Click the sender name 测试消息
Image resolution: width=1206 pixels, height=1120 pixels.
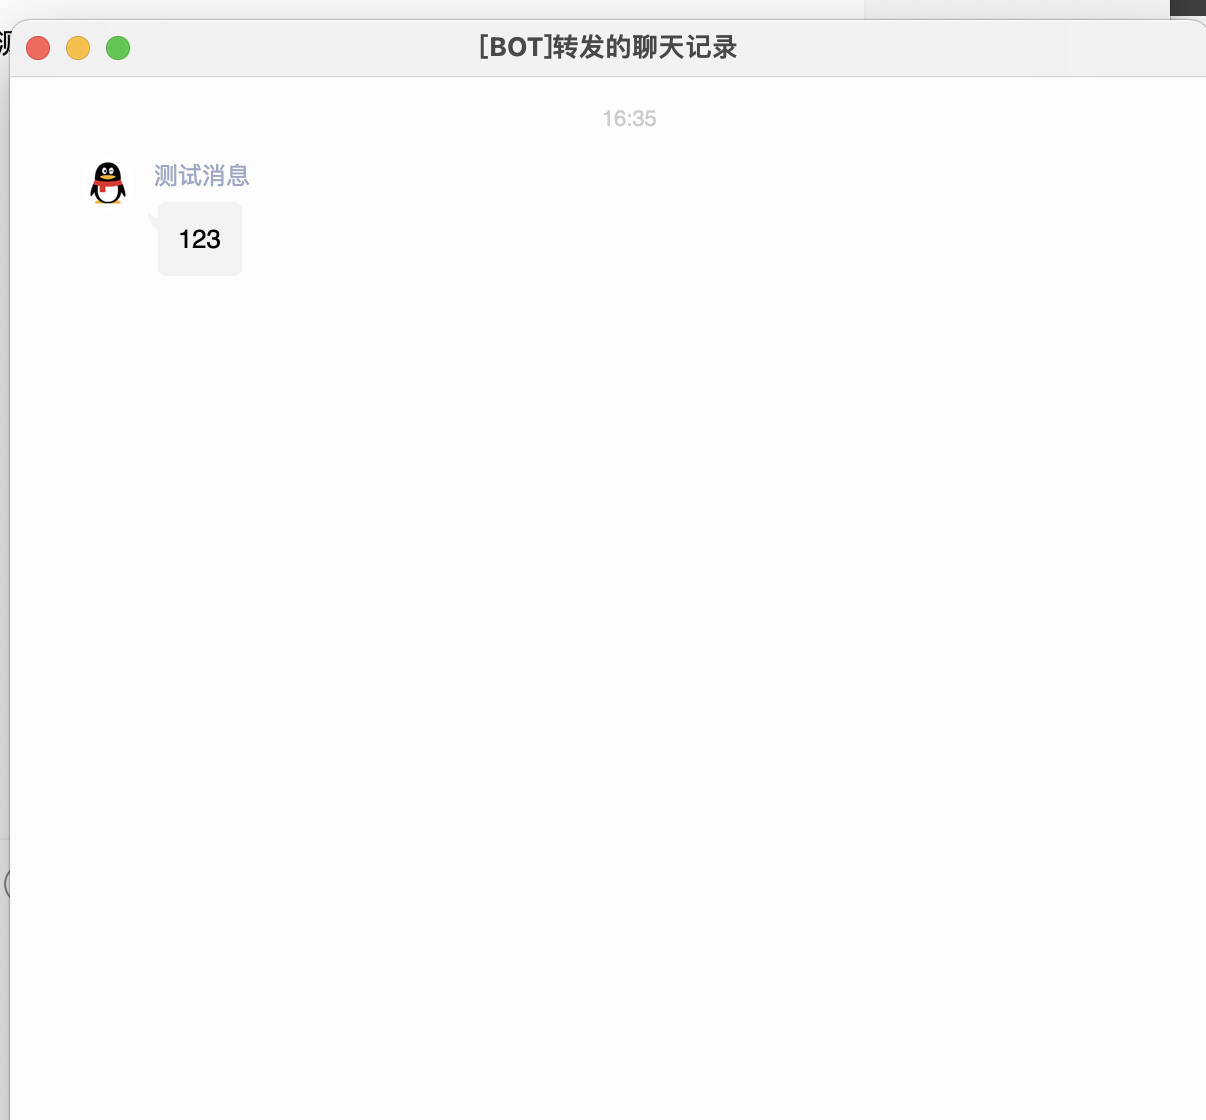pos(200,175)
